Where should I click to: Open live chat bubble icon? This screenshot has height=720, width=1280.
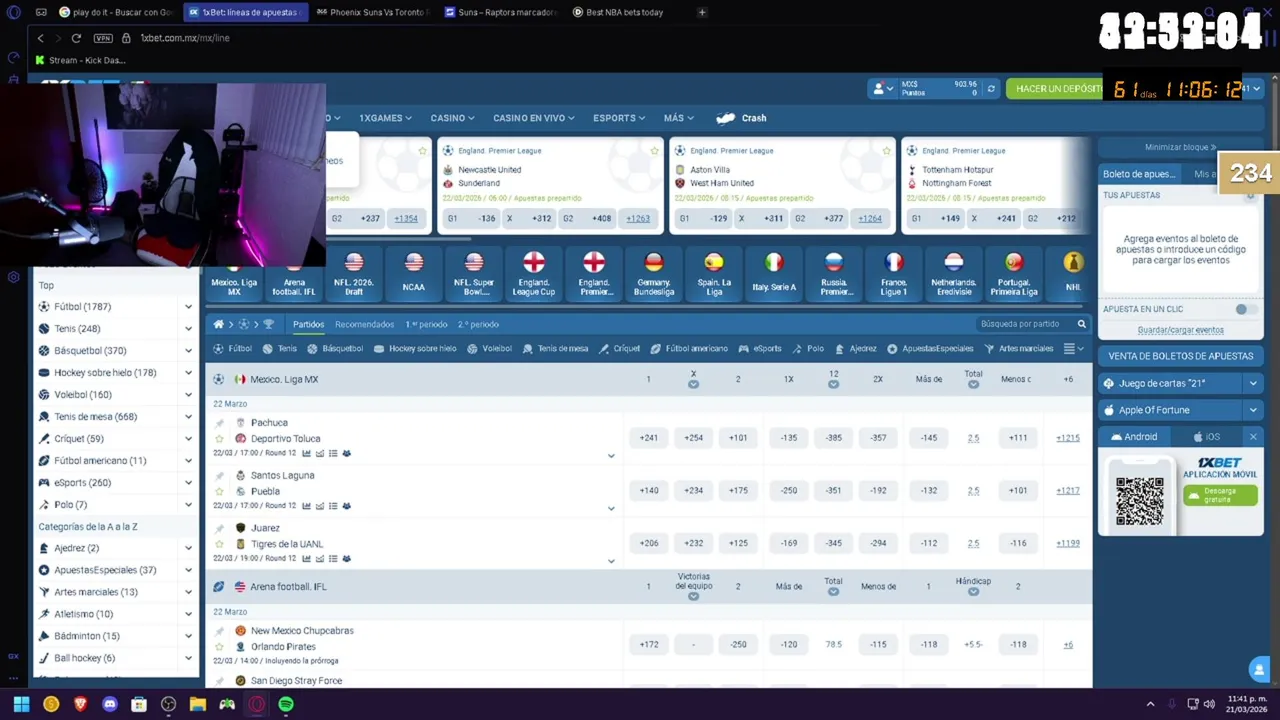point(1259,670)
